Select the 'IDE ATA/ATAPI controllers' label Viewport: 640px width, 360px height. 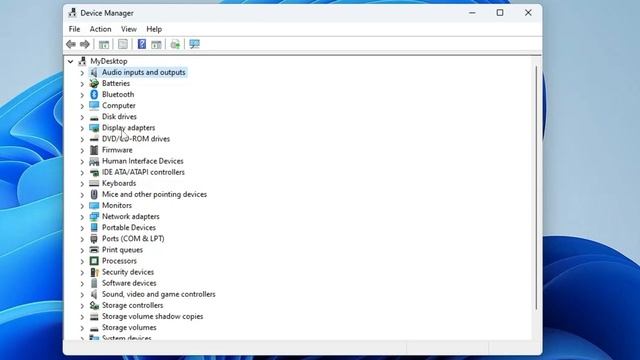pos(143,172)
